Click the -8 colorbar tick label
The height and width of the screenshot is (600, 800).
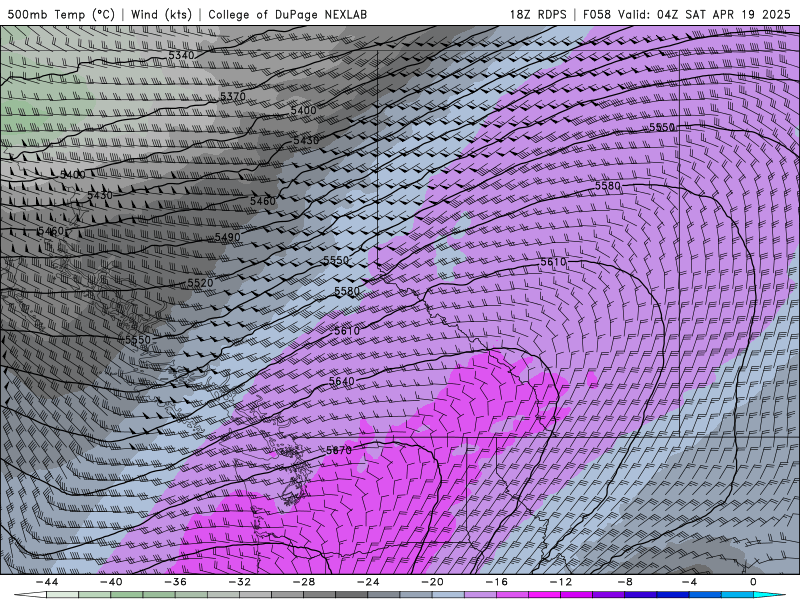click(x=626, y=582)
